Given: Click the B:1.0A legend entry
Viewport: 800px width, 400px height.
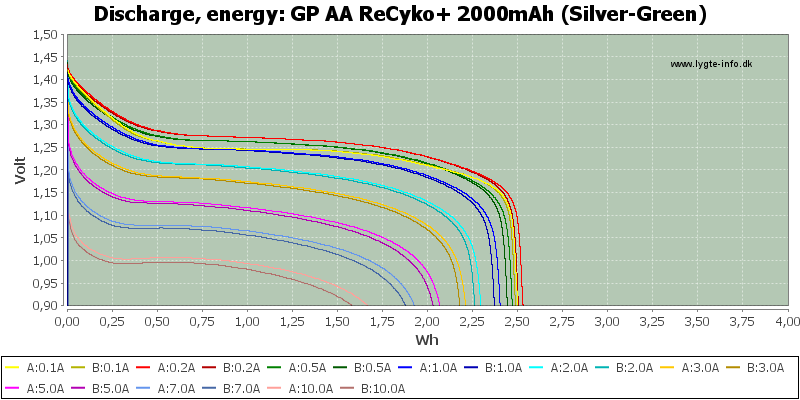Looking at the screenshot, I should (492, 367).
